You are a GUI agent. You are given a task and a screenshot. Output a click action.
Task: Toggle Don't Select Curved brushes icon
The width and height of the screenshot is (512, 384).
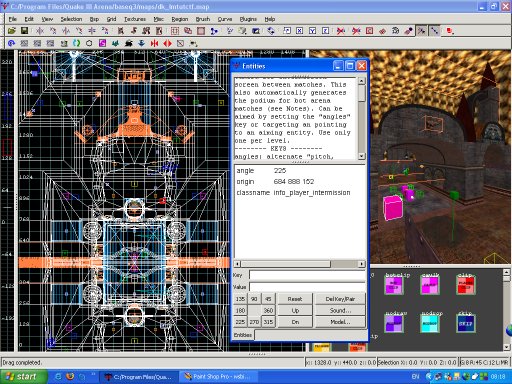[356, 31]
